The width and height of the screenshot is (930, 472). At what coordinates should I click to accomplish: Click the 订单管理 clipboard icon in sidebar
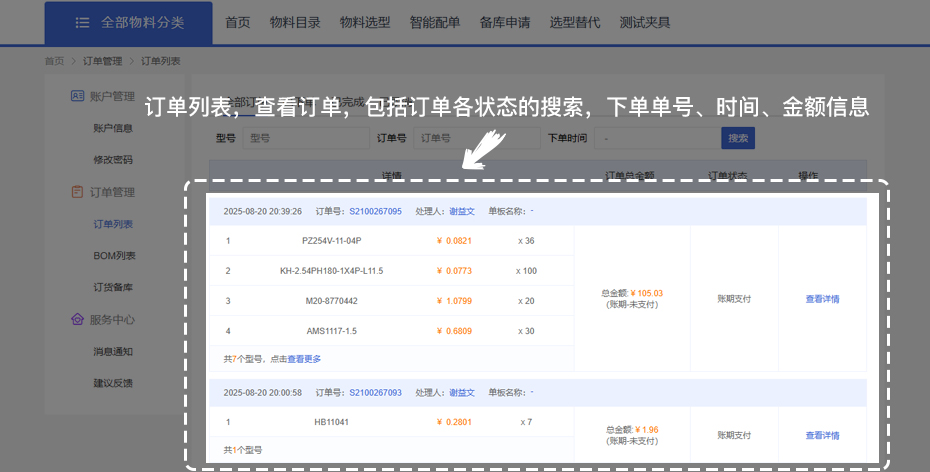tap(77, 192)
